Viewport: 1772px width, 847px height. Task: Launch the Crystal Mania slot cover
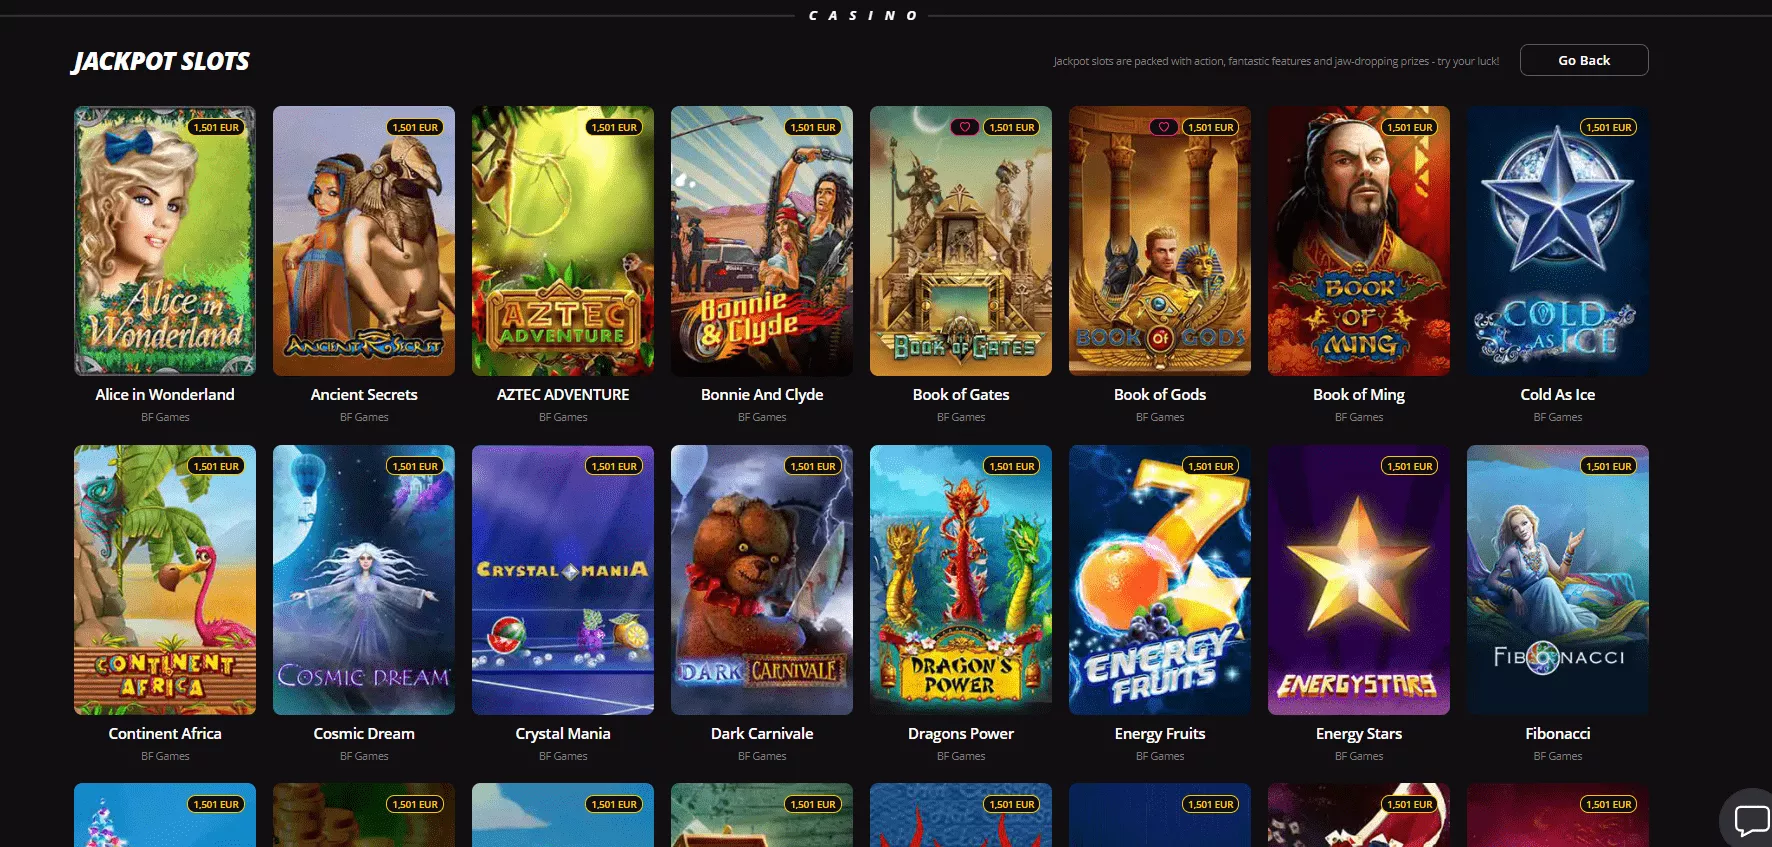(563, 580)
